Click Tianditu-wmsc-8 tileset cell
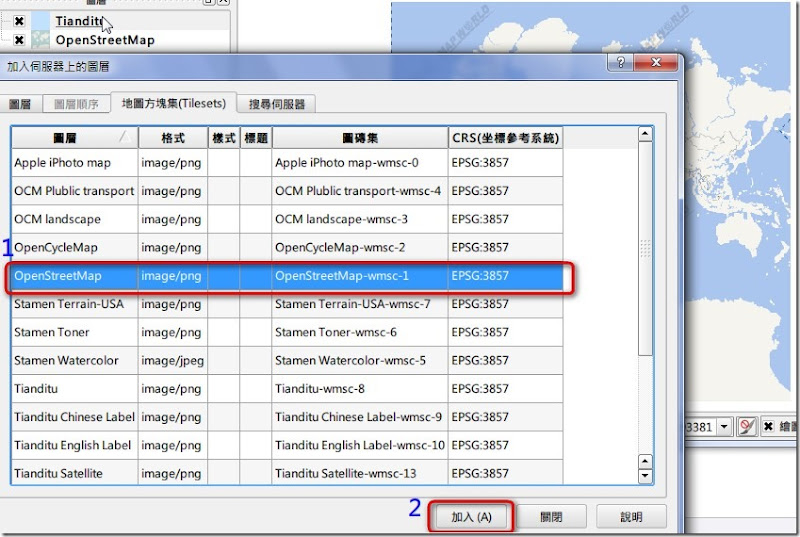Image resolution: width=800 pixels, height=537 pixels. coord(360,389)
